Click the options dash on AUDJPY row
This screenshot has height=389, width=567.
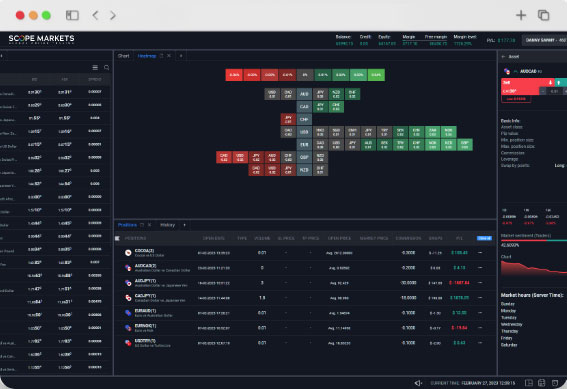[480, 283]
